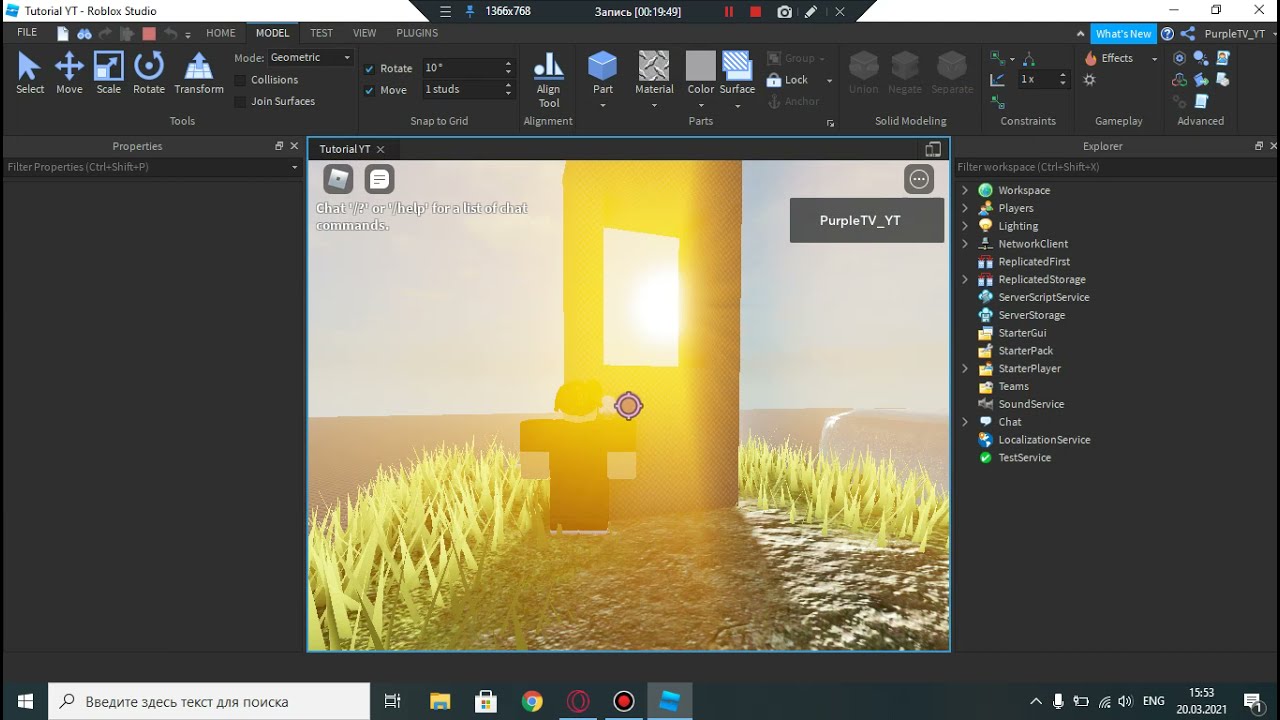The height and width of the screenshot is (720, 1280).
Task: Switch to the HOME ribbon tab
Action: click(221, 33)
